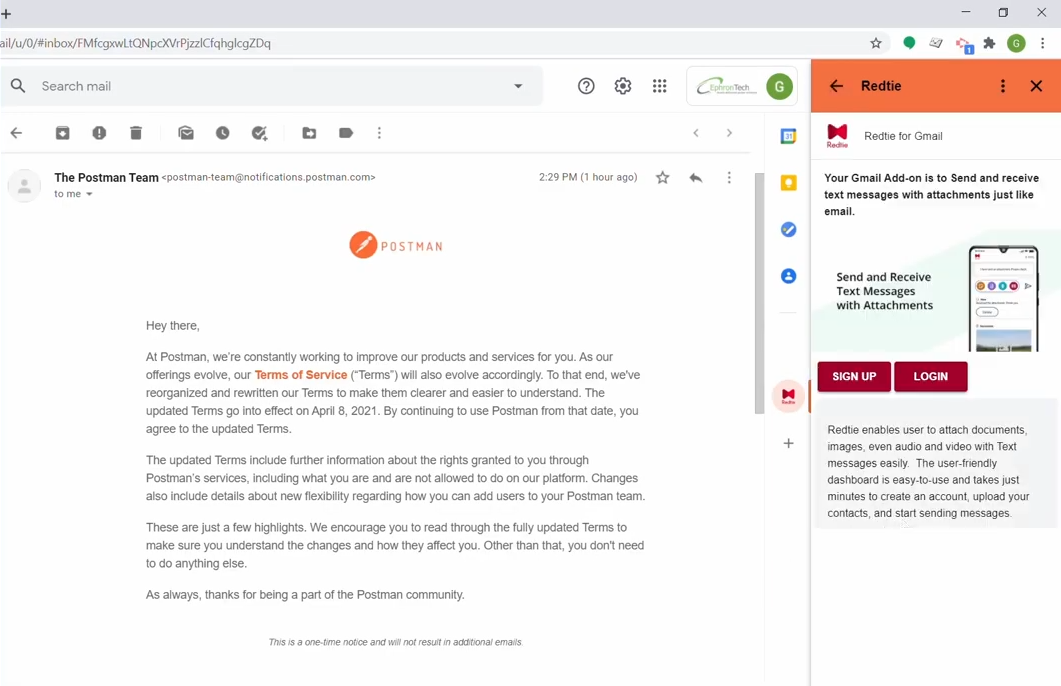Screen dimensions: 1061x686
Task: Show search options dropdown arrow
Action: pyautogui.click(x=518, y=87)
